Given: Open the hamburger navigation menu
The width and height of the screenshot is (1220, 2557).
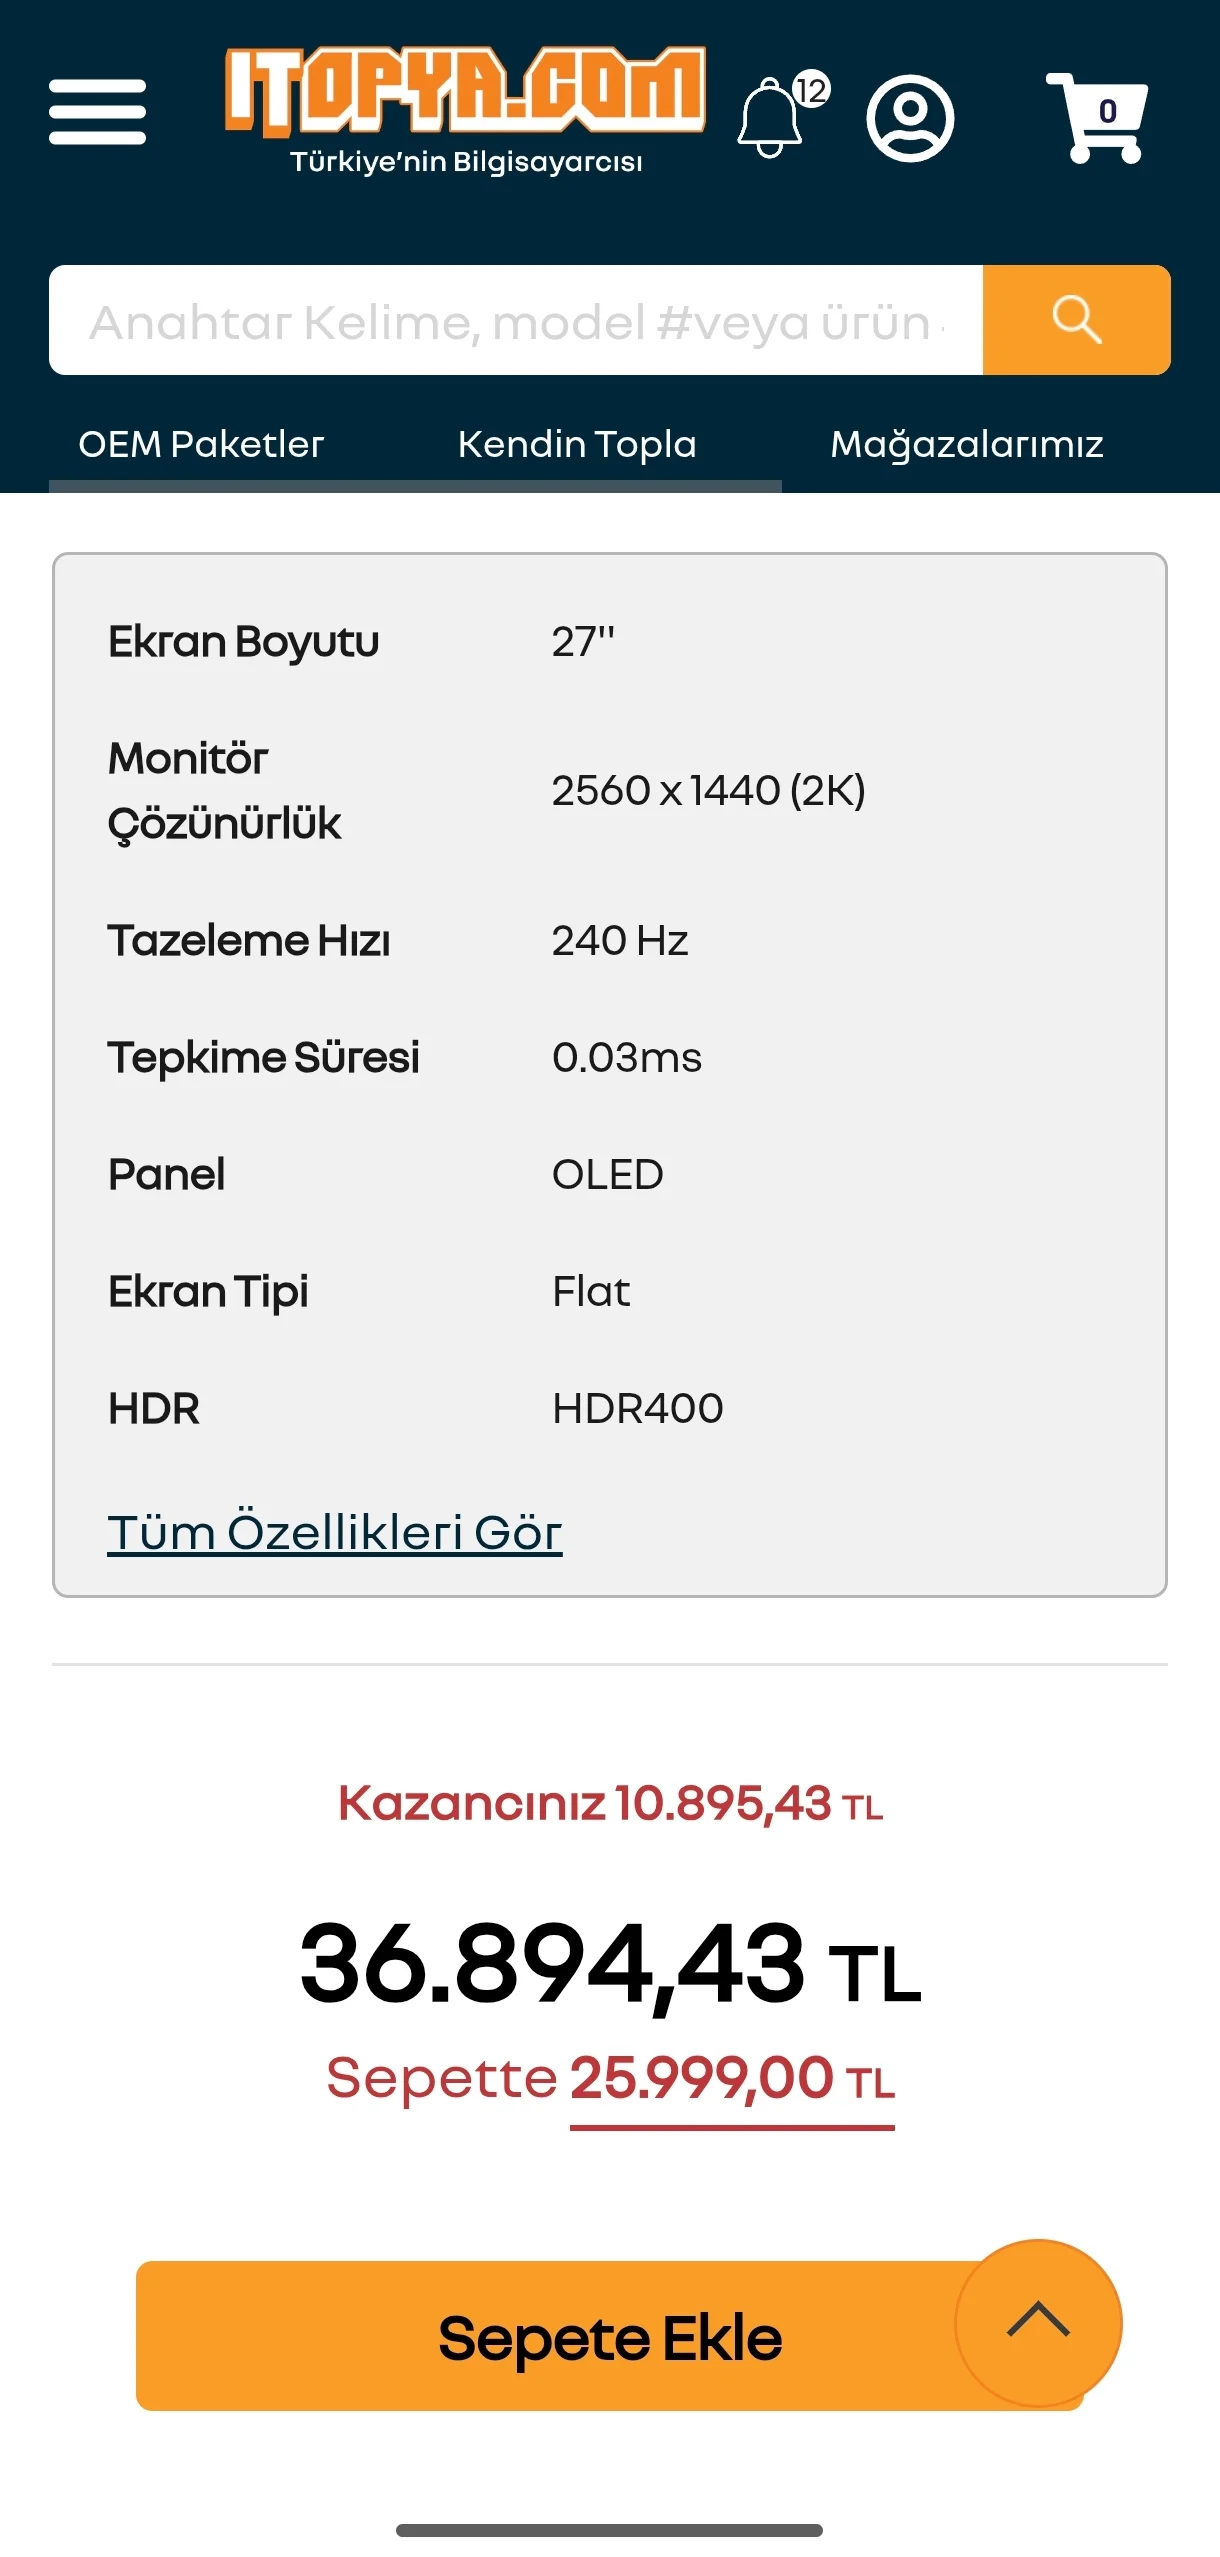Looking at the screenshot, I should 97,112.
